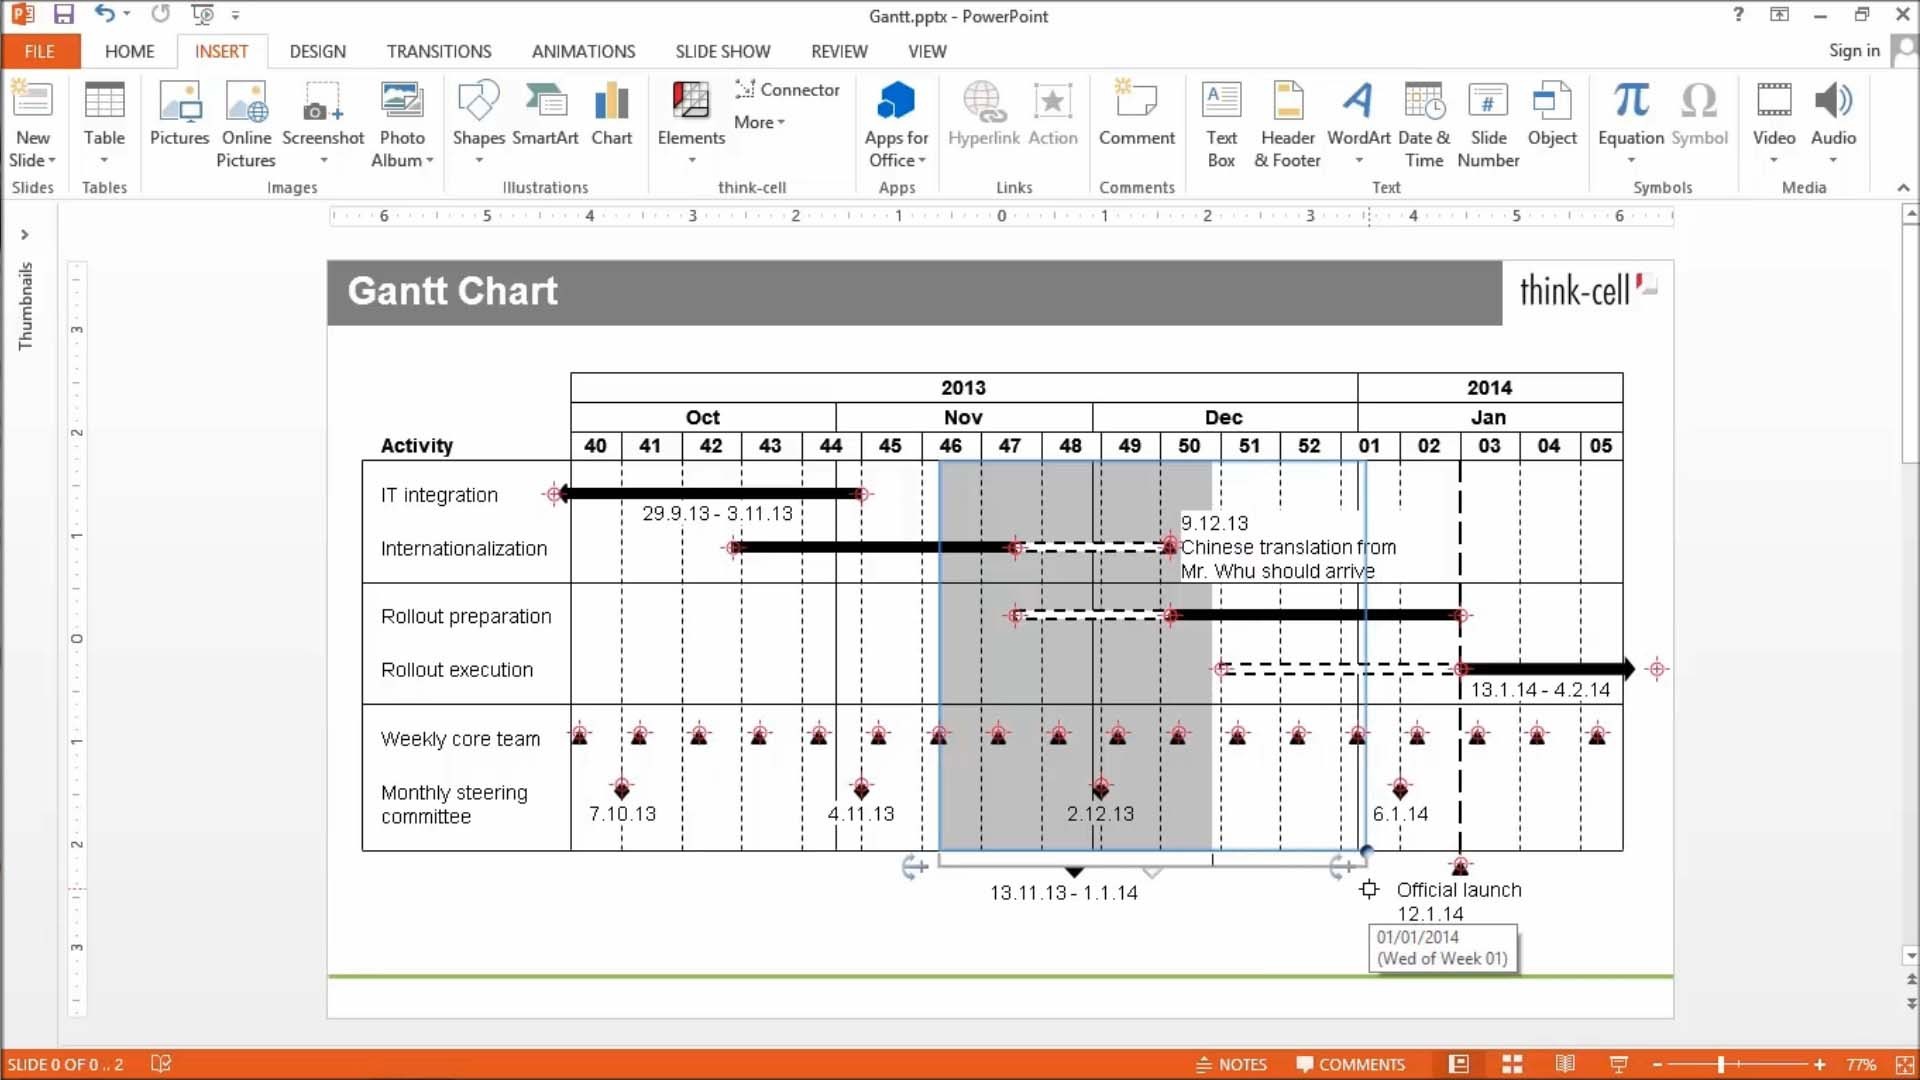Click zoom out minus button
The image size is (1920, 1080).
[1656, 1064]
